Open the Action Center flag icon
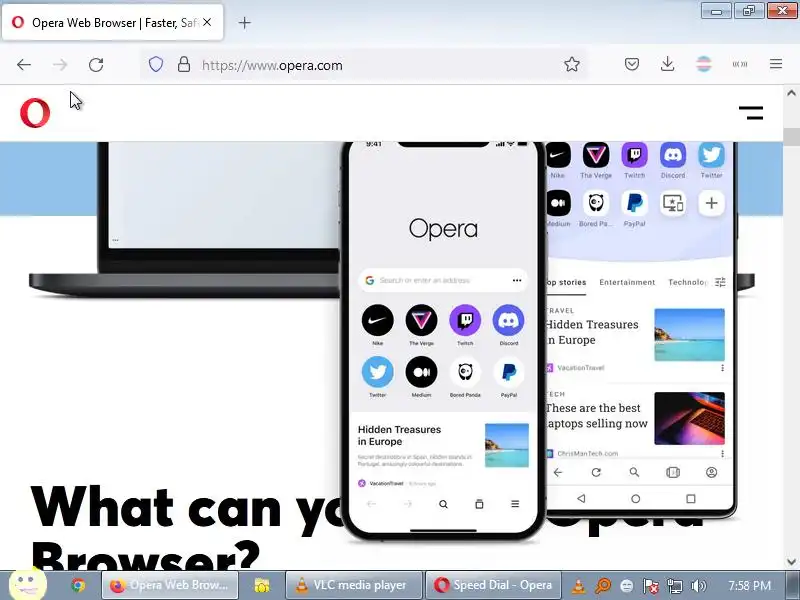 (651, 586)
